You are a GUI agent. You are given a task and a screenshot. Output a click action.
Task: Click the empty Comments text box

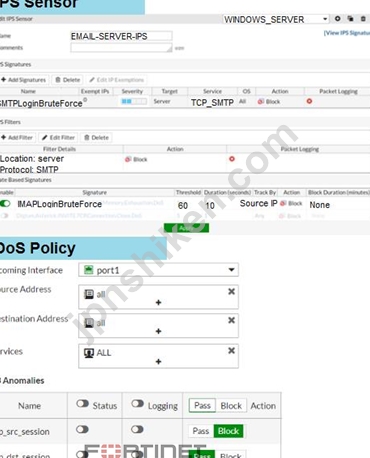pyautogui.click(x=121, y=48)
